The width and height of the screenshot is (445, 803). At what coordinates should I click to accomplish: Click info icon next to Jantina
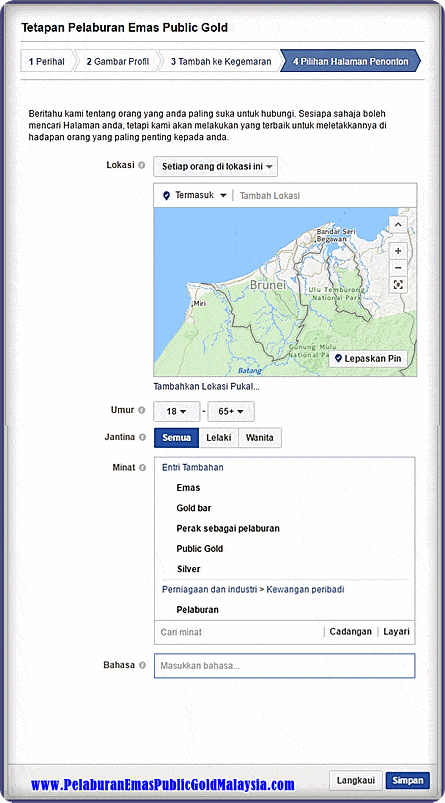coord(143,437)
